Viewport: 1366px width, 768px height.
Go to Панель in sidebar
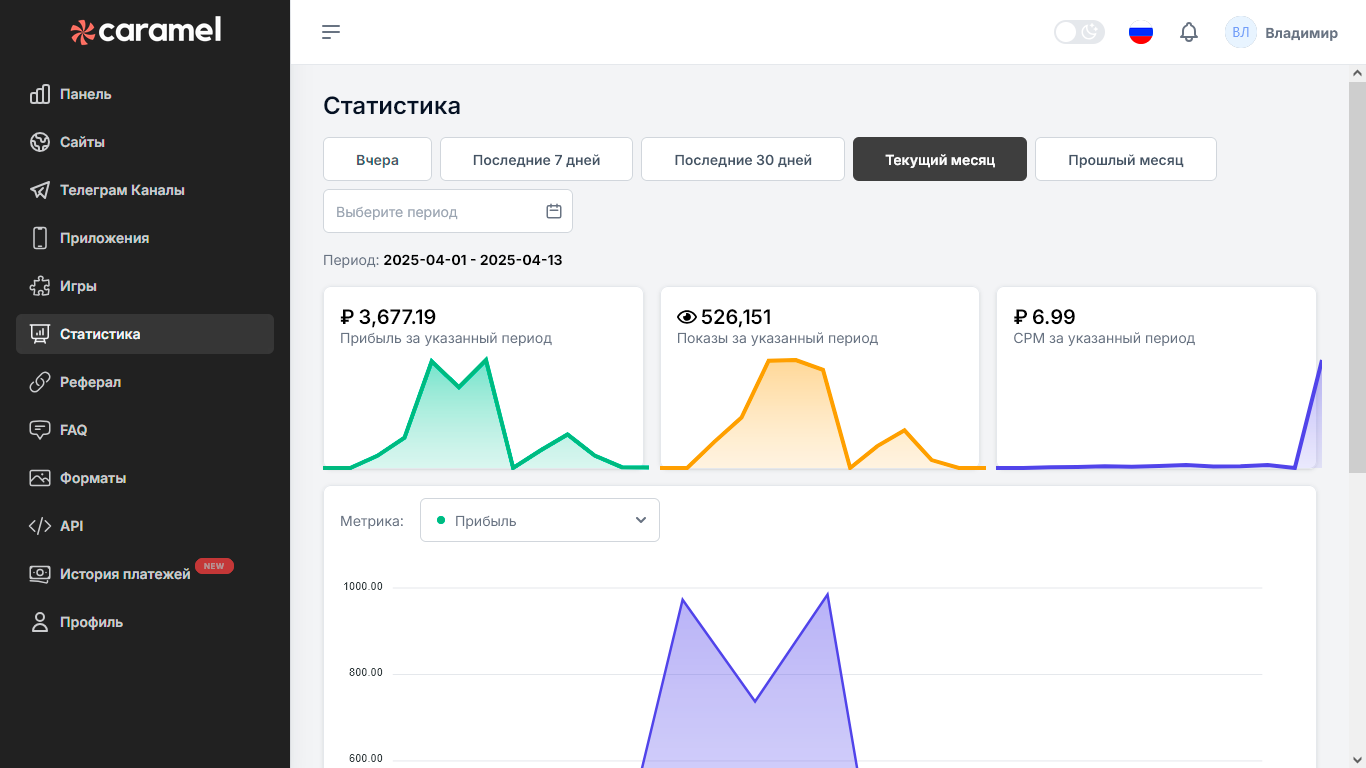pos(86,94)
